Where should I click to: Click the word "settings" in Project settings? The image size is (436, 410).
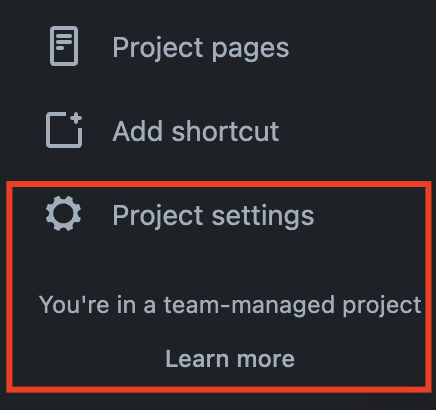263,217
